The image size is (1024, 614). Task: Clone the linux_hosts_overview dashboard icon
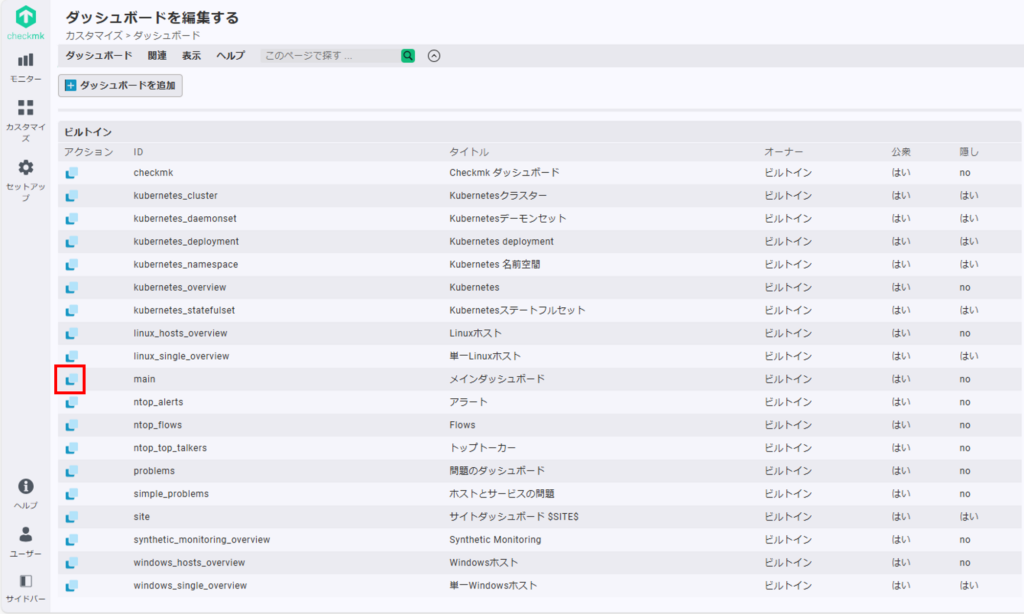click(71, 334)
